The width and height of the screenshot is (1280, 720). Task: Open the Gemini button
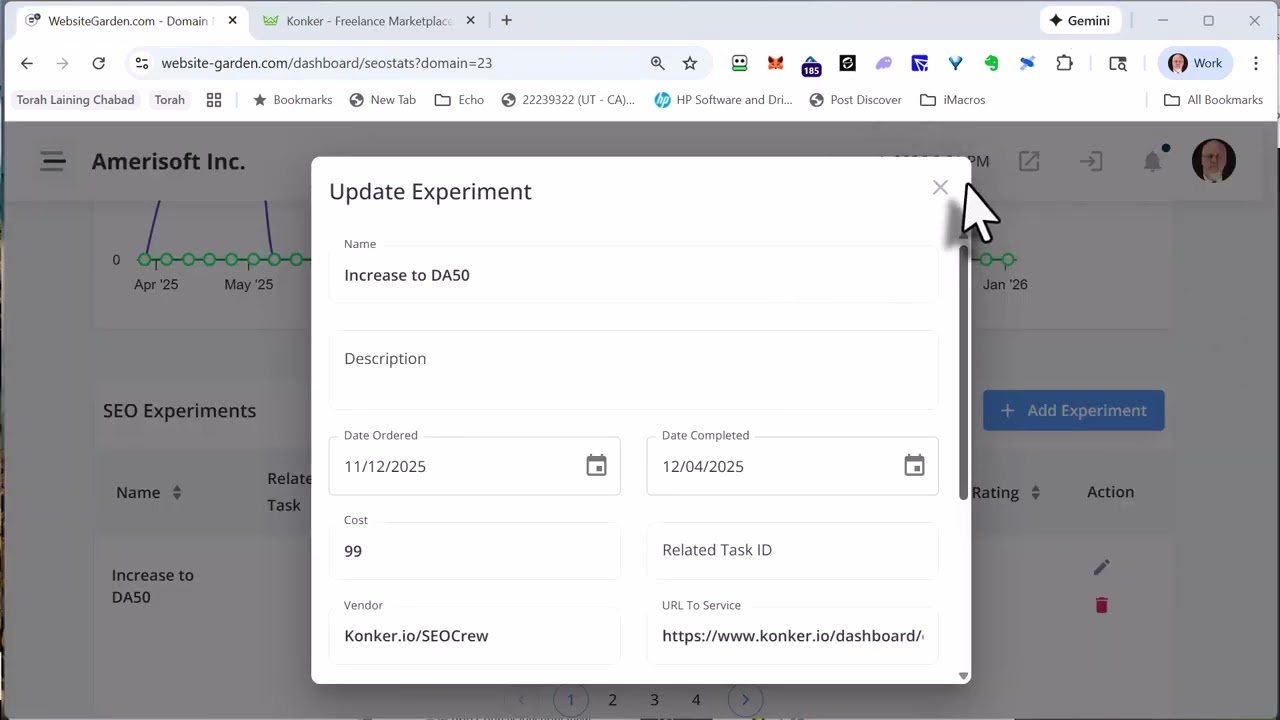[x=1079, y=20]
